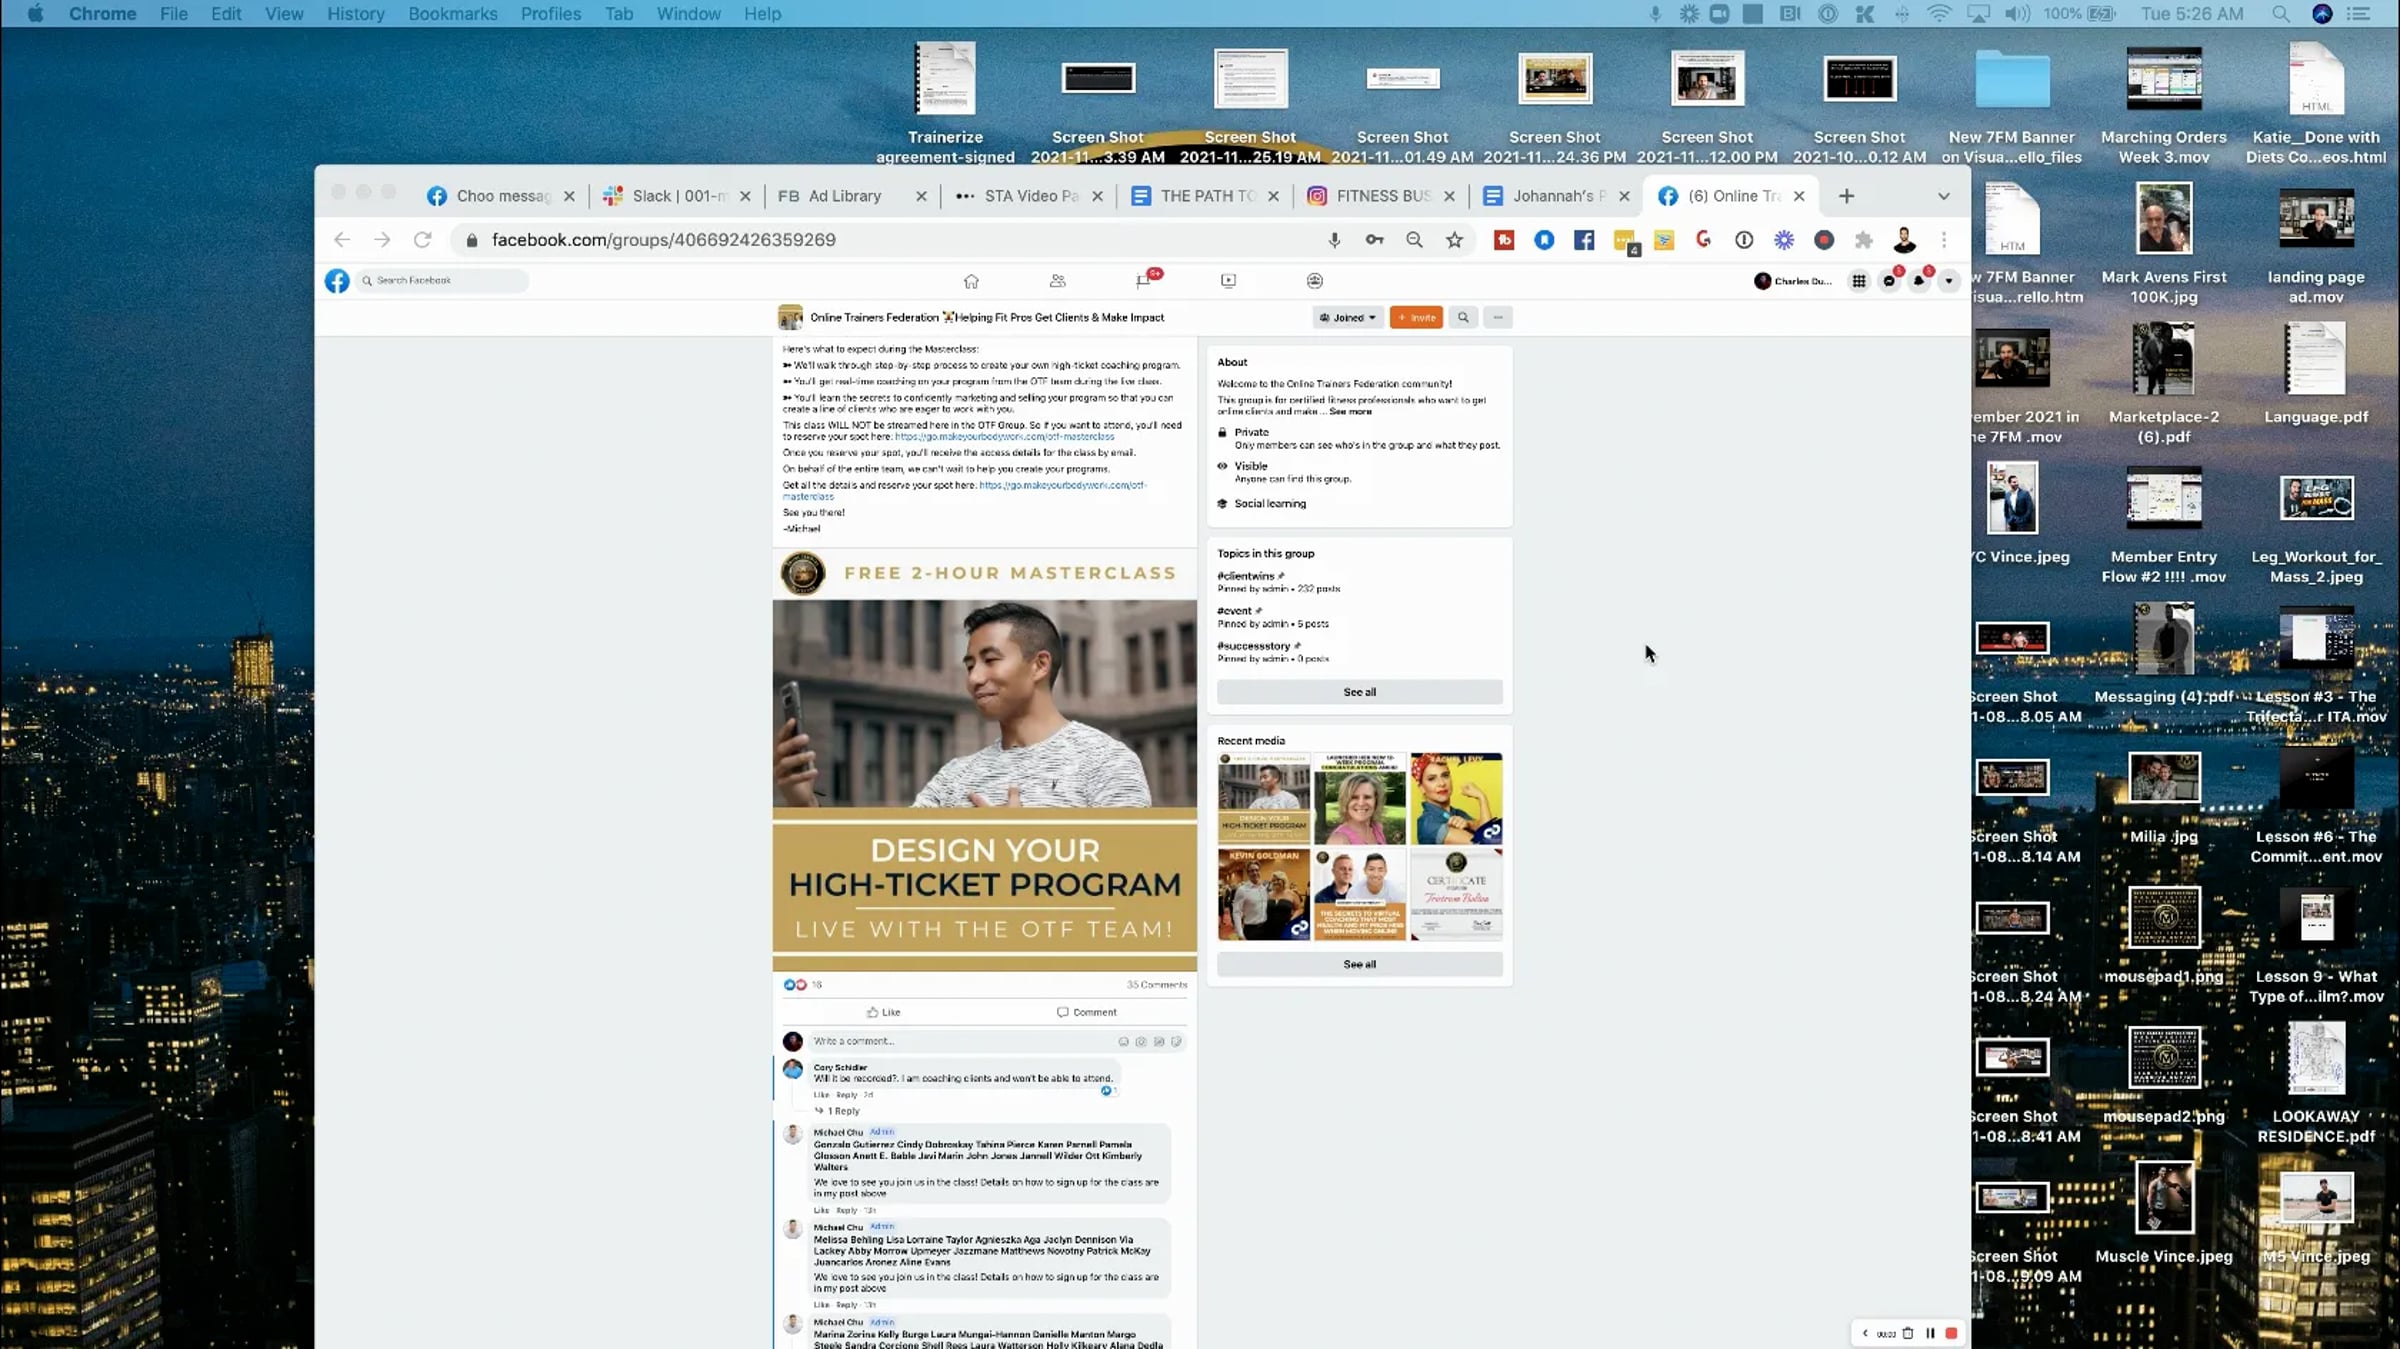
Task: Open Facebook menu grid icon
Action: 1859,282
